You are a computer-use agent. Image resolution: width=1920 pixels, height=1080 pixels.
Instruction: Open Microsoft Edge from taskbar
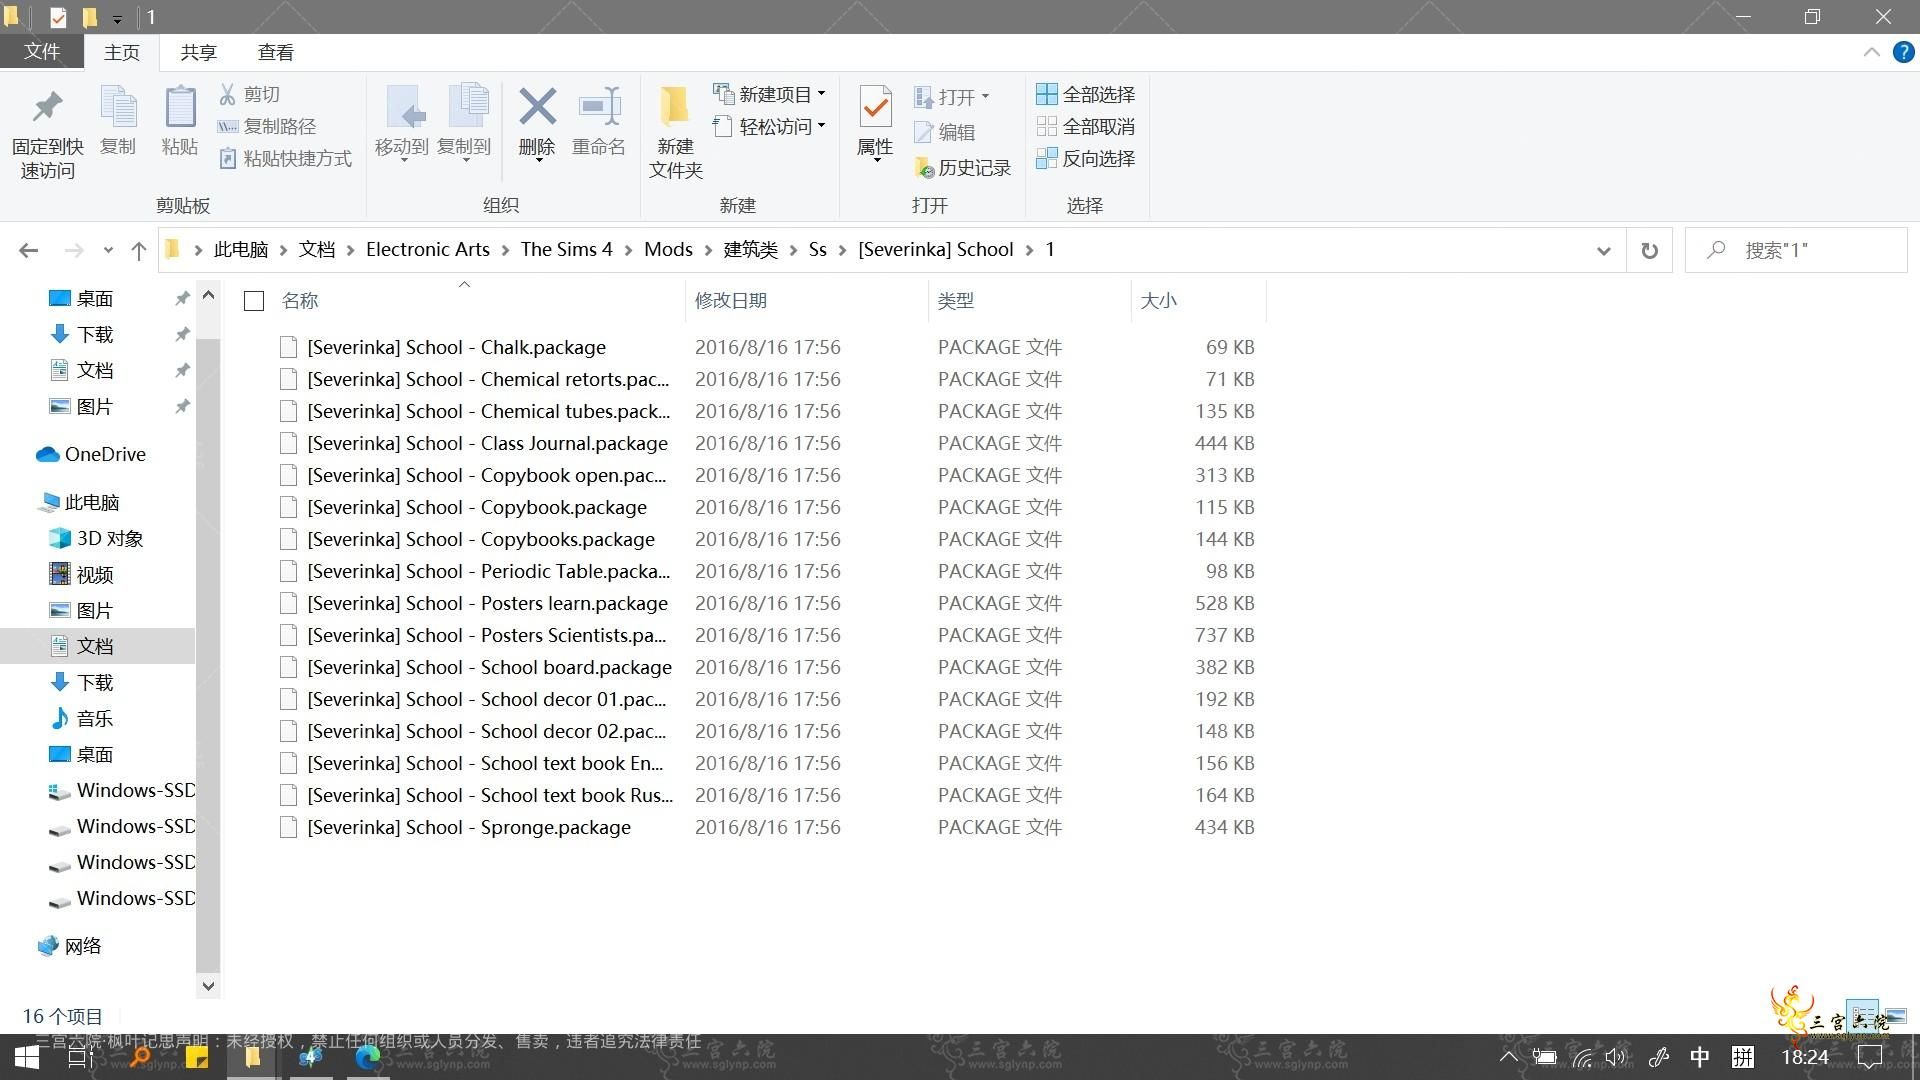368,1057
